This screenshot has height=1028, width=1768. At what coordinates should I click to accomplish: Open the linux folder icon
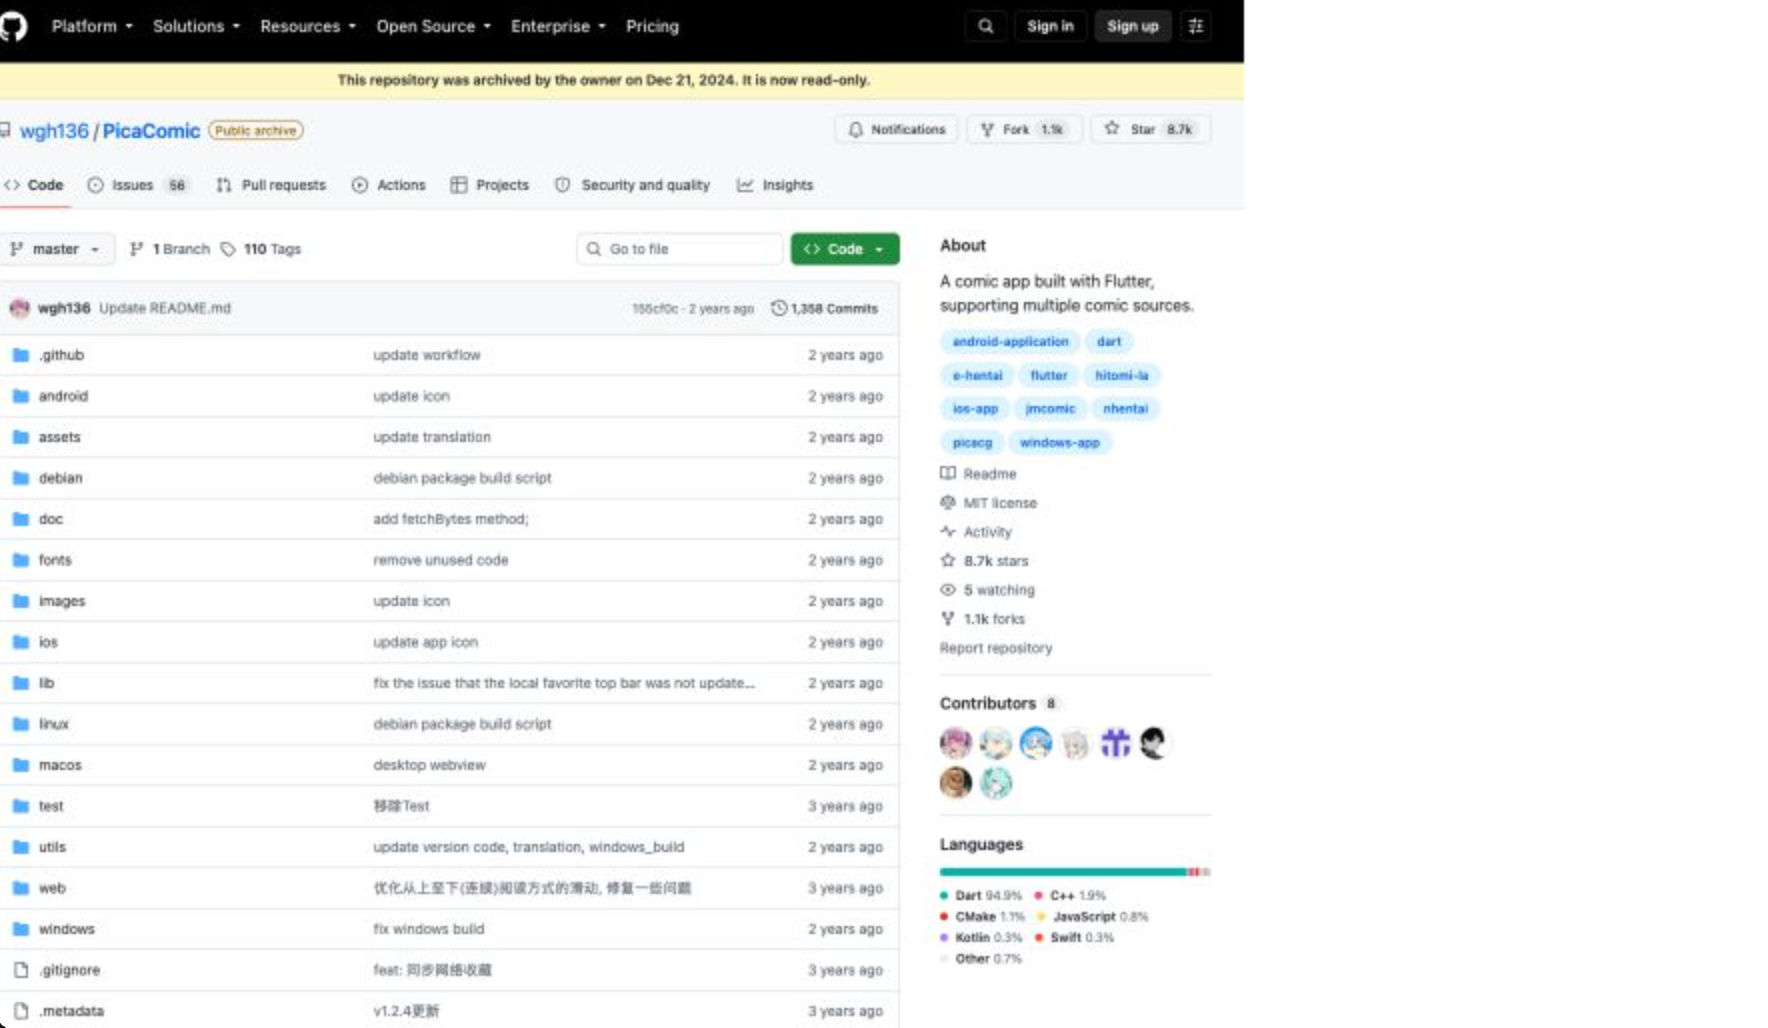[x=20, y=724]
